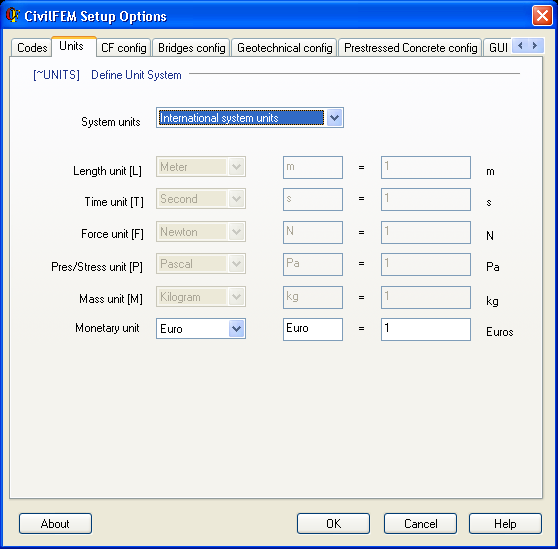Open the CF config tab

[123, 48]
